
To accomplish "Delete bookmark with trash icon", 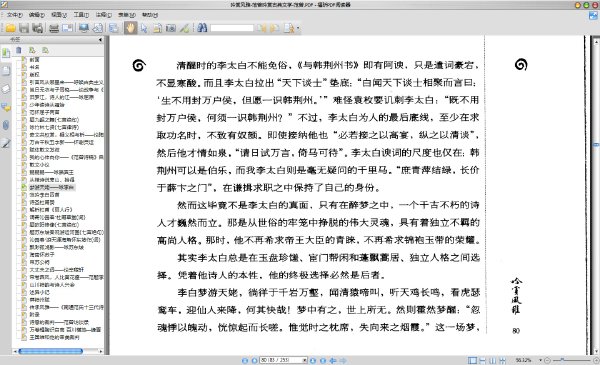I will (x=19, y=50).
